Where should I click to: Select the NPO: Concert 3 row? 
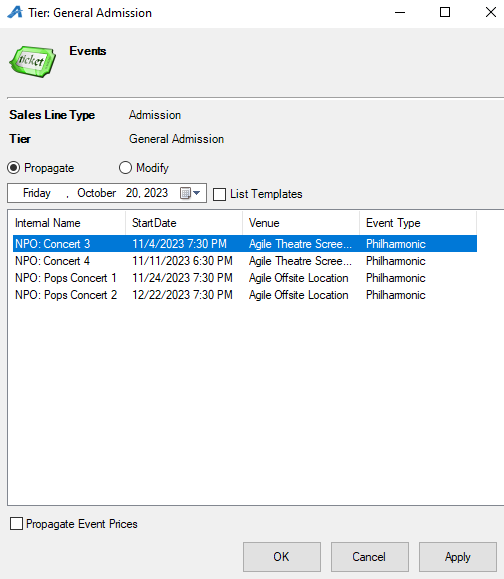pyautogui.click(x=245, y=244)
